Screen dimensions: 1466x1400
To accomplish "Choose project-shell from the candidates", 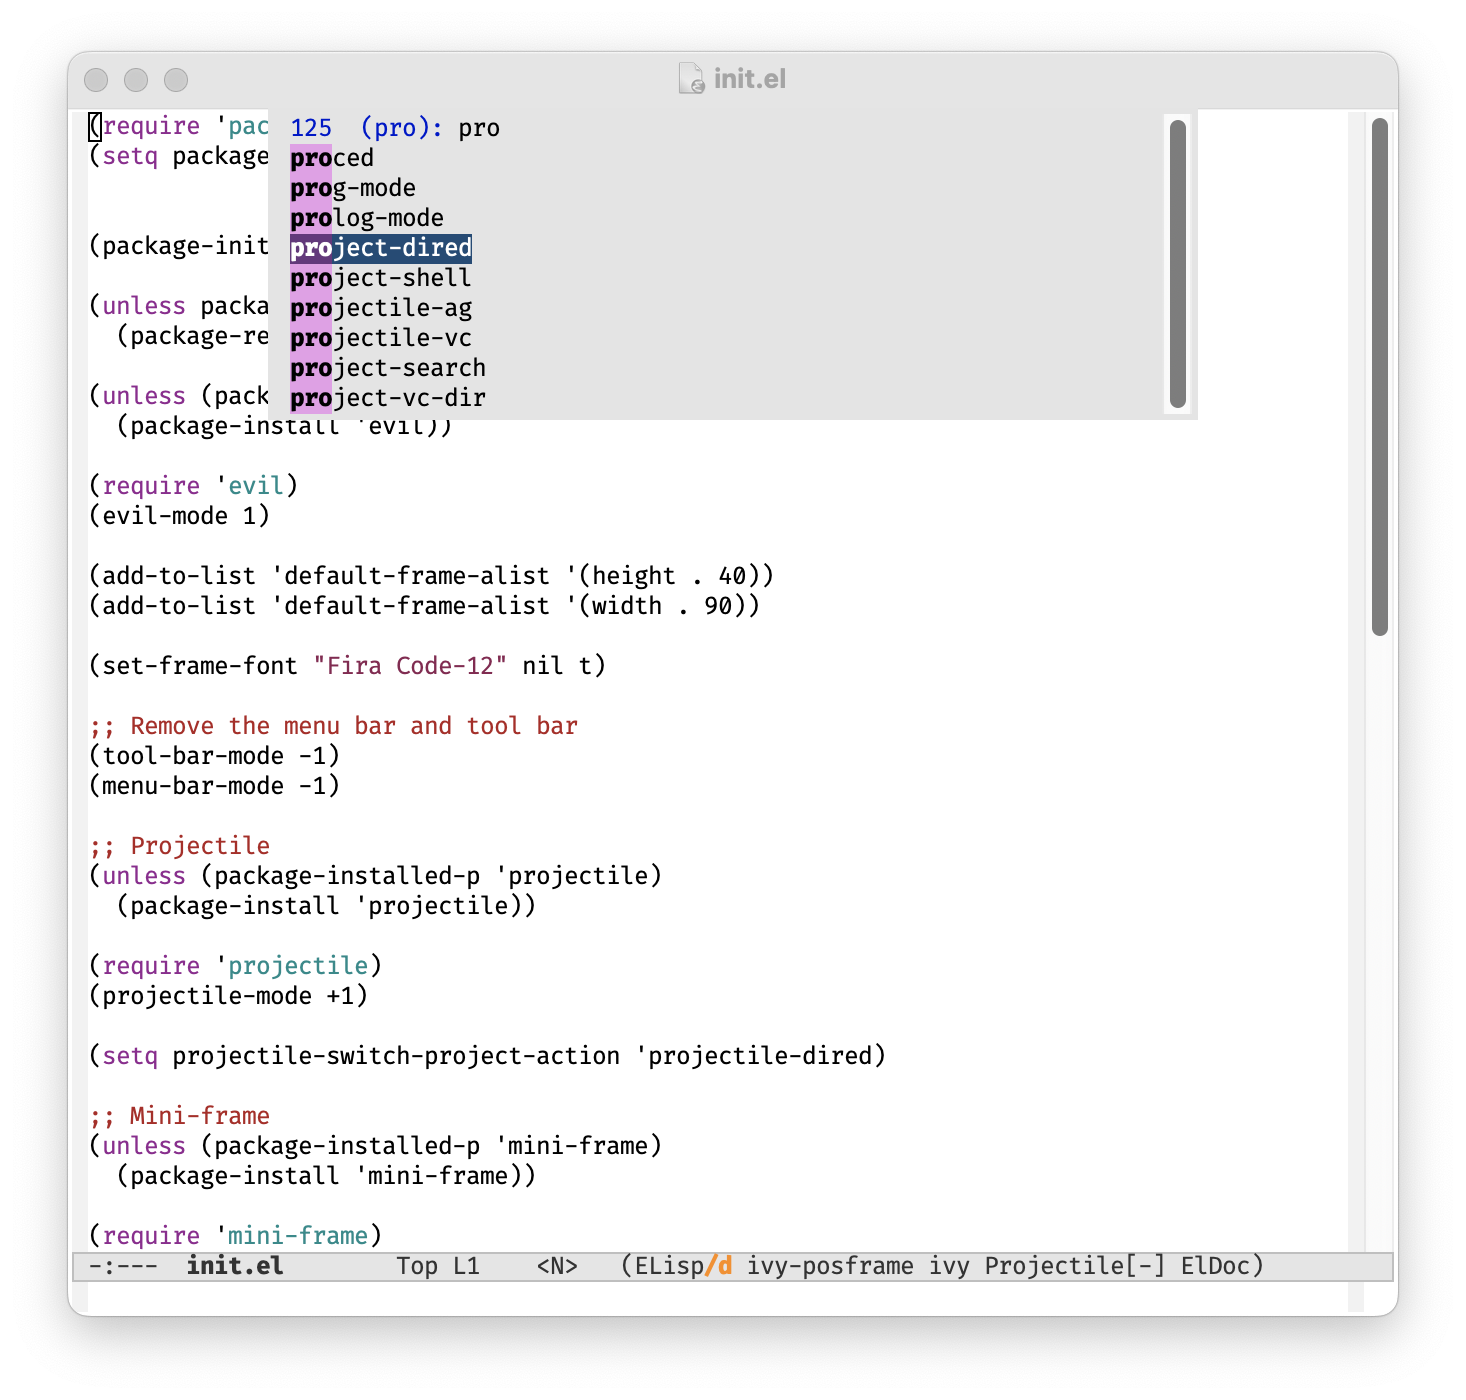I will tap(381, 278).
